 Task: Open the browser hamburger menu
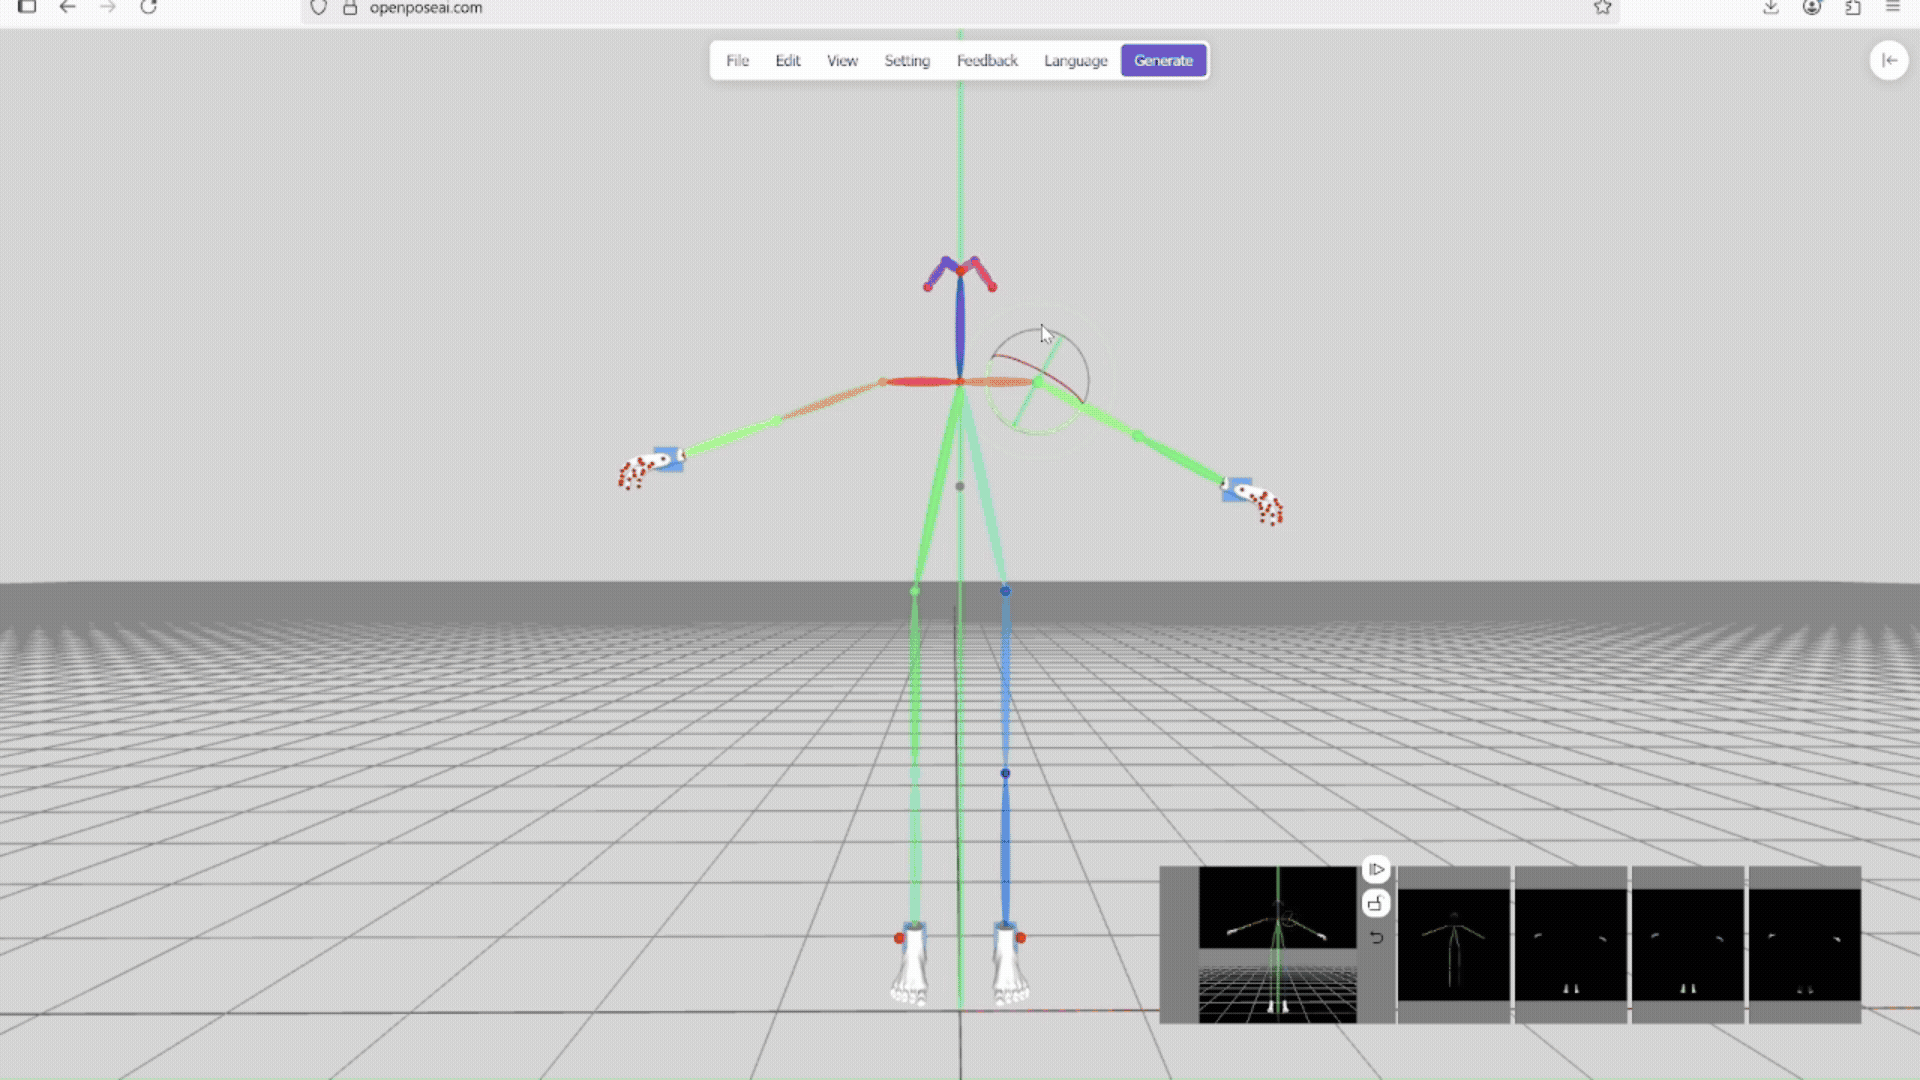pyautogui.click(x=1892, y=8)
